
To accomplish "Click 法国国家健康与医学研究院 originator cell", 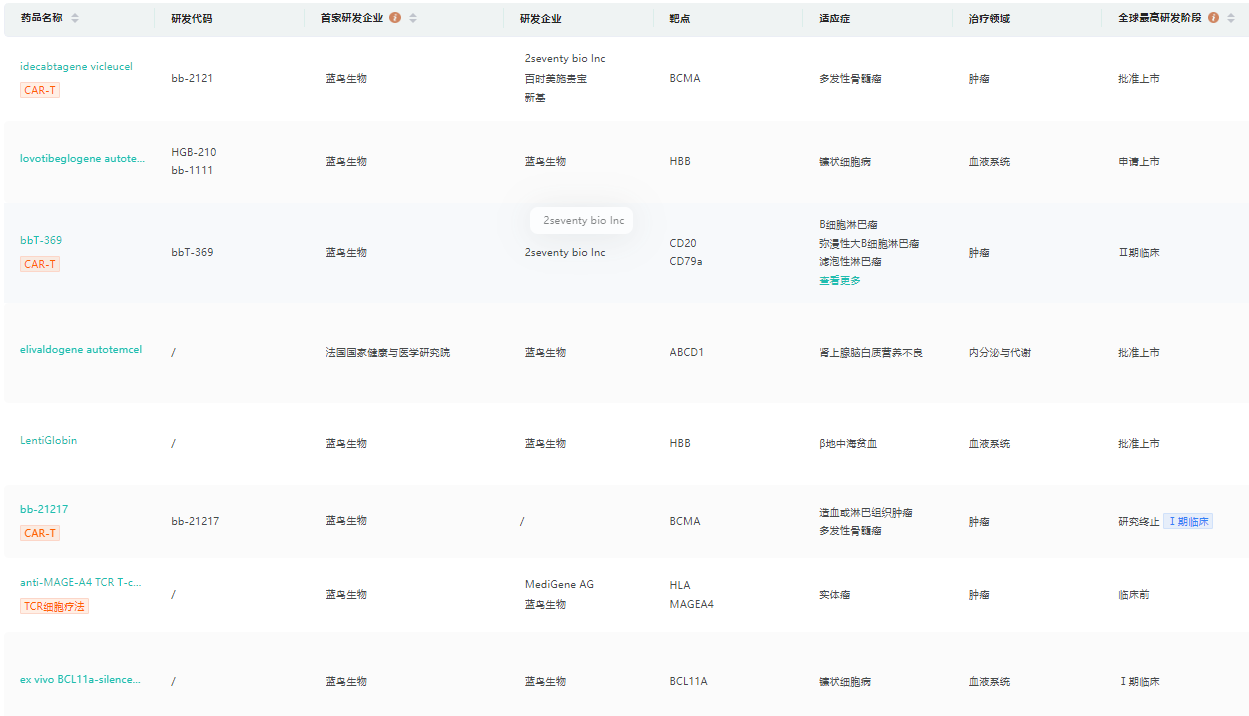I will [387, 352].
